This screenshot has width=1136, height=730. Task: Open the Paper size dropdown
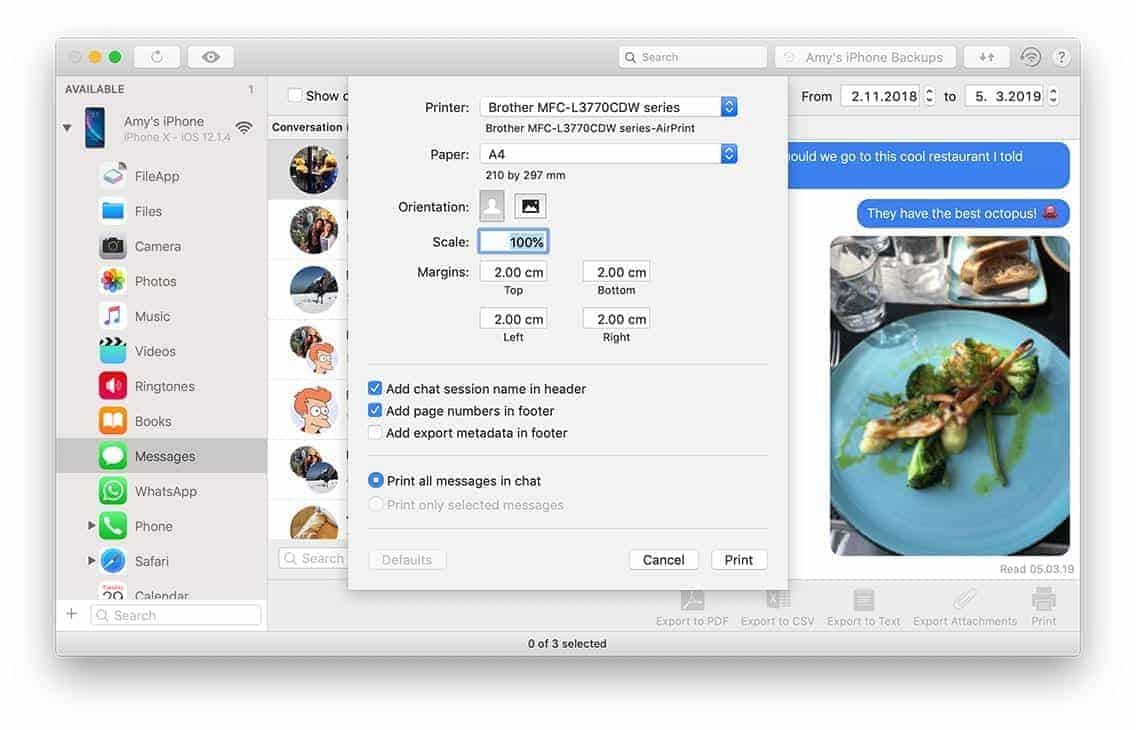(x=608, y=154)
